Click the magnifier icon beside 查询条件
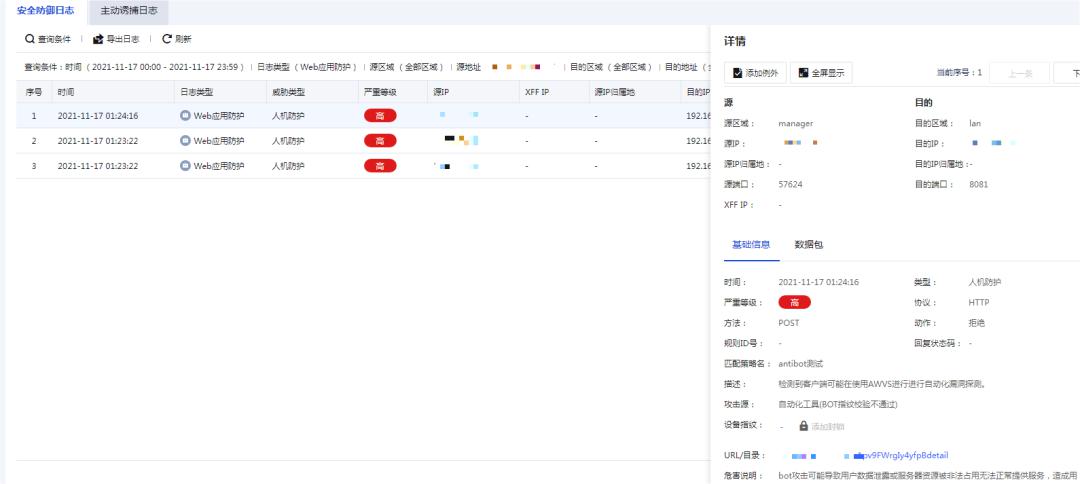 [31, 39]
